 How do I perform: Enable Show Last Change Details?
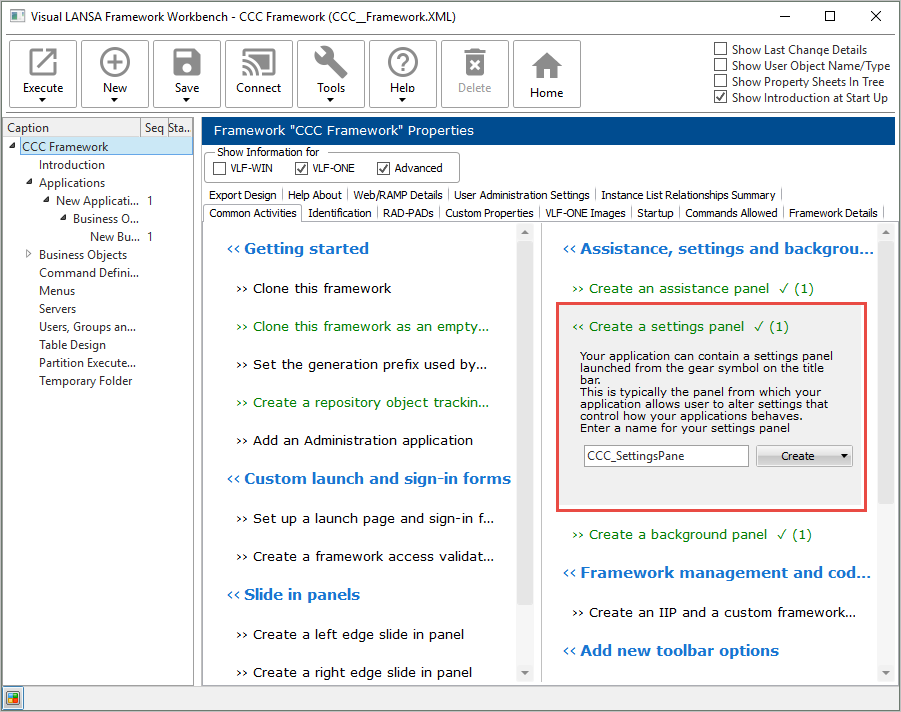[721, 49]
